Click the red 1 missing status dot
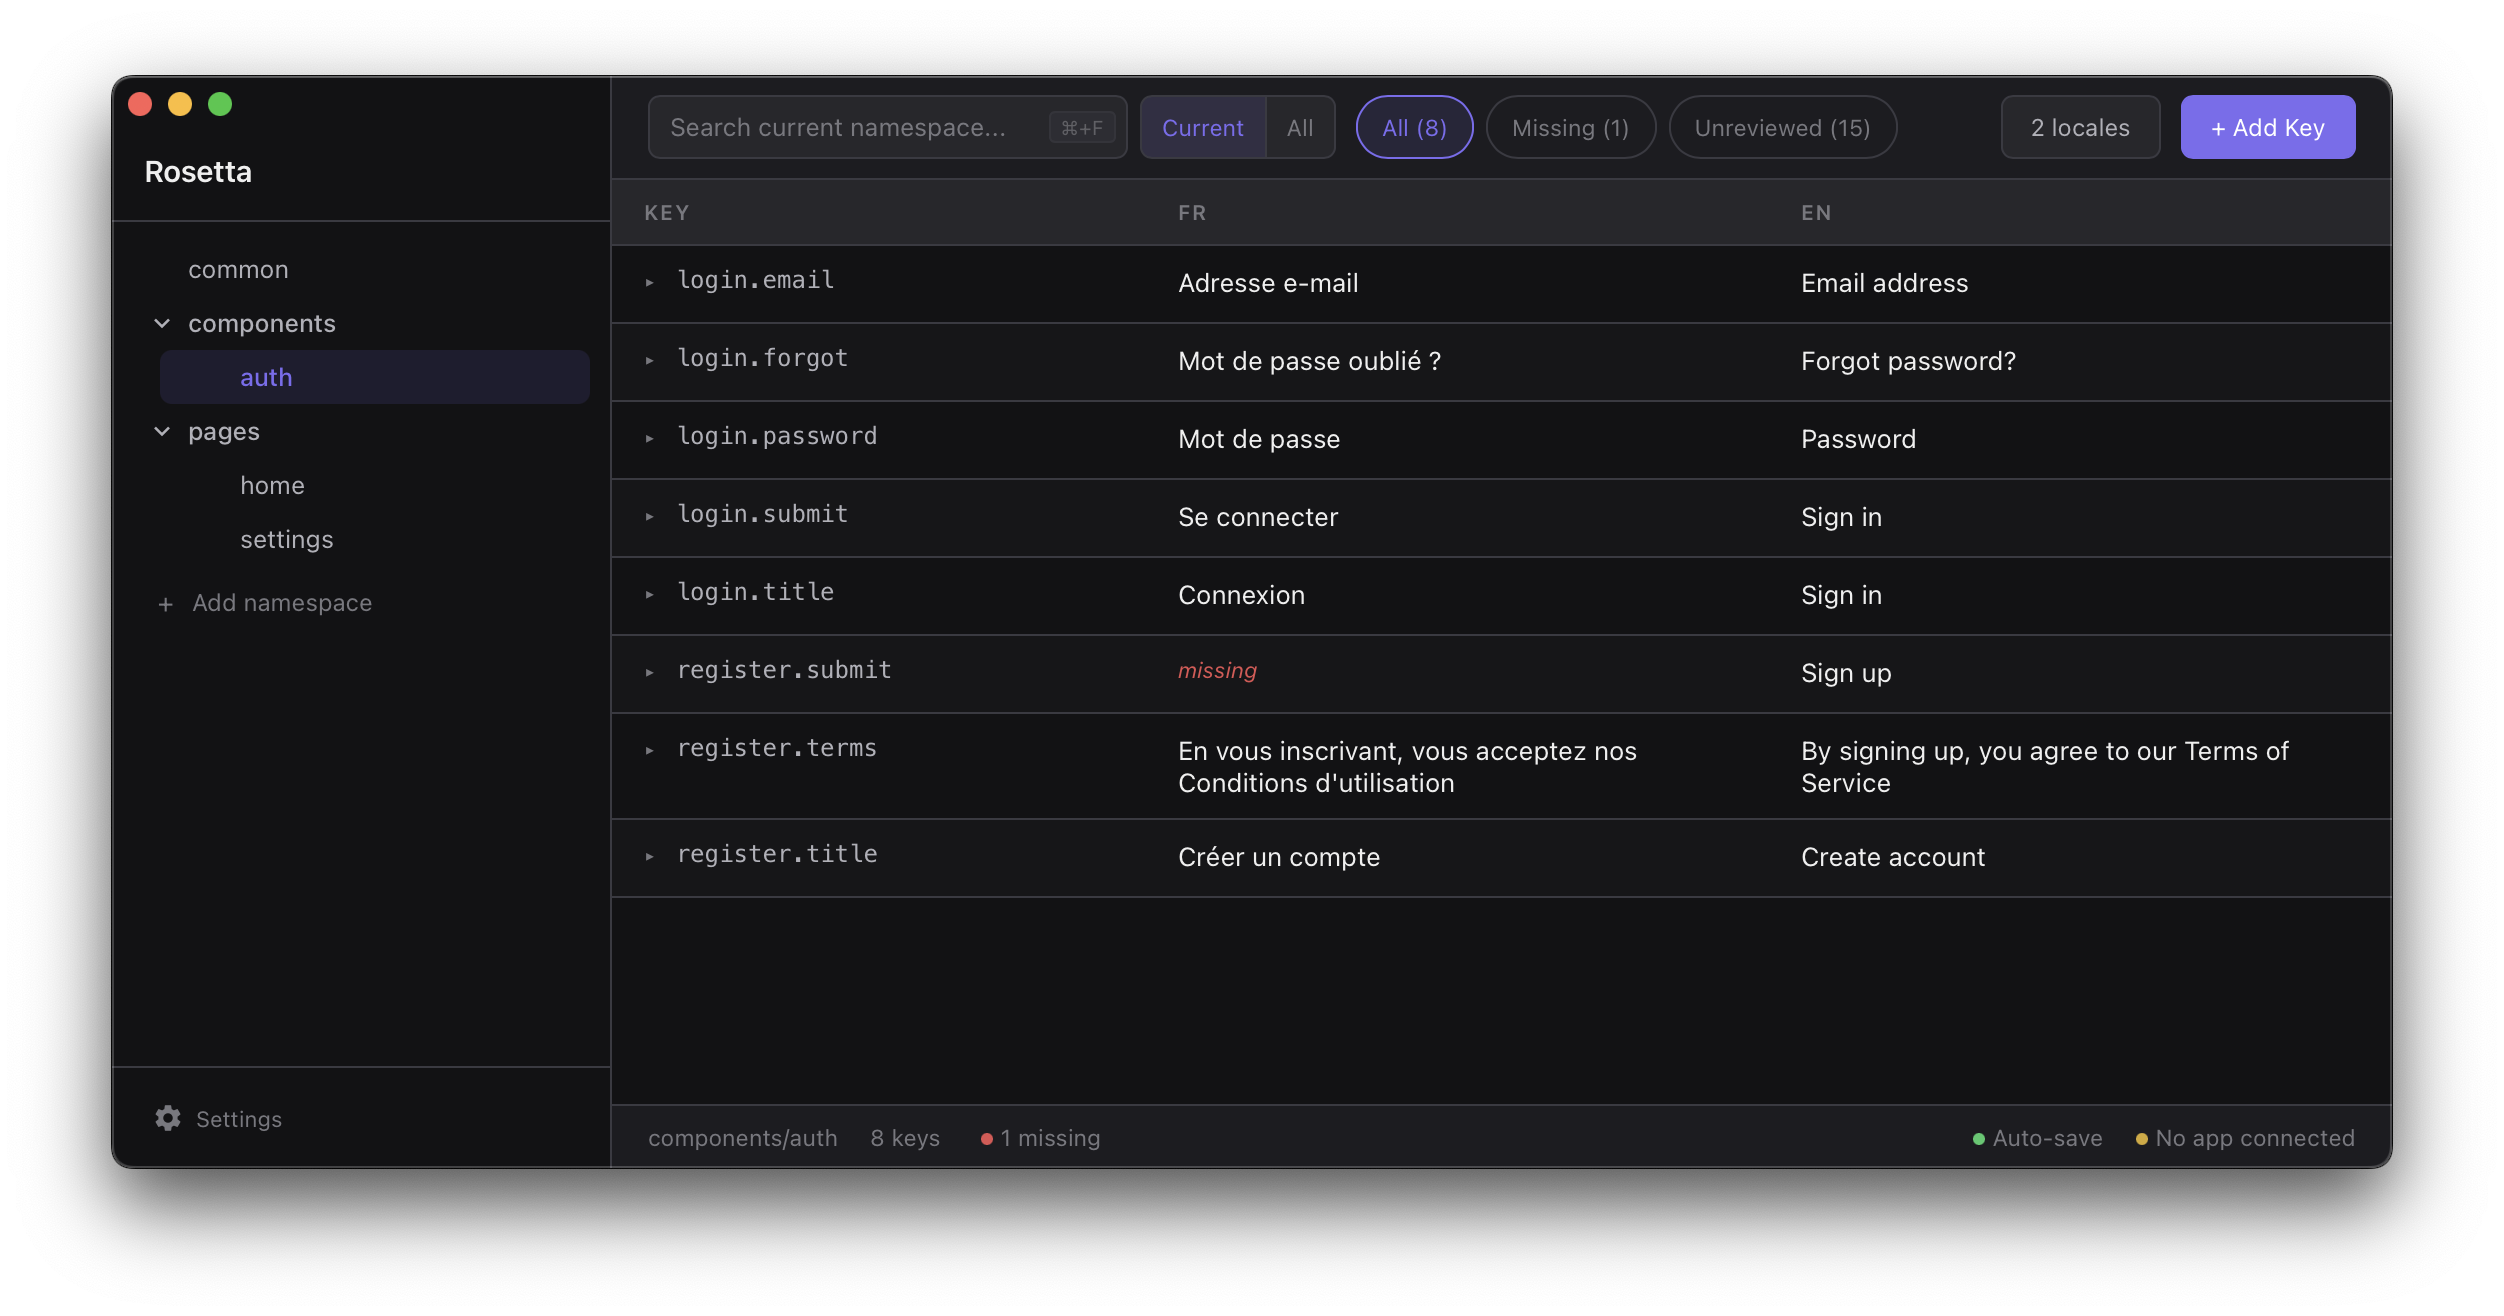 point(986,1138)
